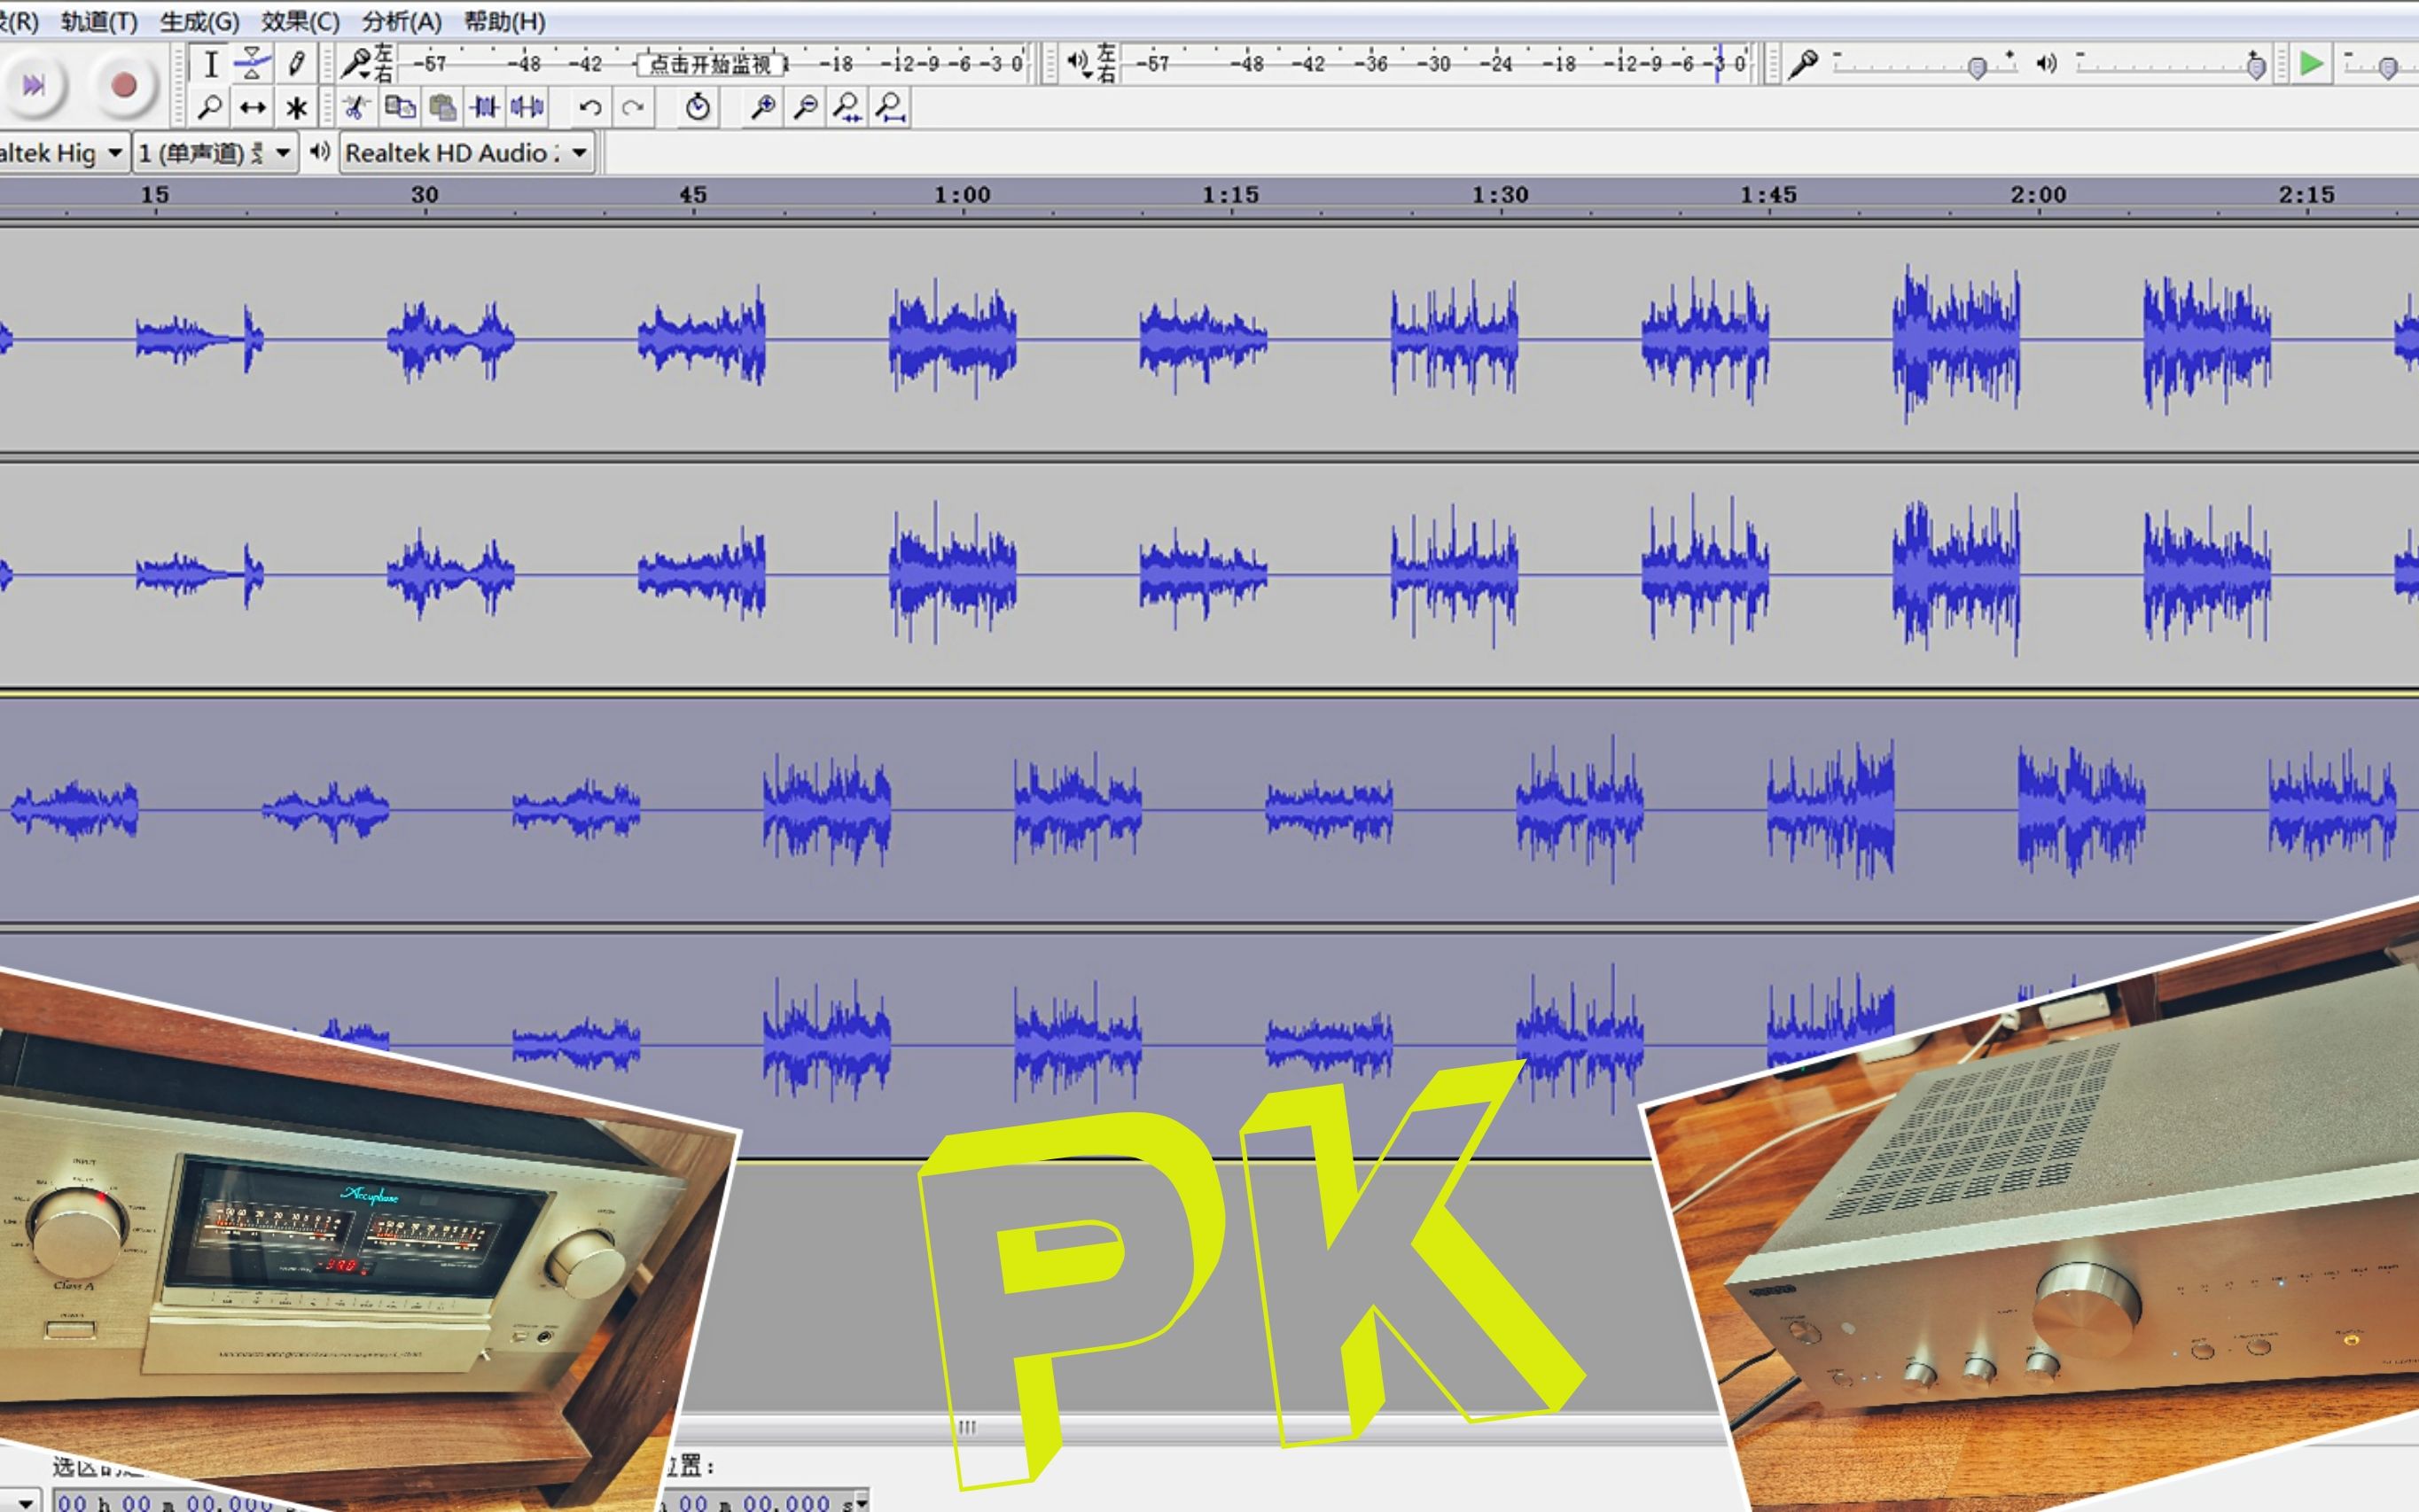This screenshot has height=1512, width=2419.
Task: Click the 2:00 mark on timeline ruler
Action: coord(2038,195)
